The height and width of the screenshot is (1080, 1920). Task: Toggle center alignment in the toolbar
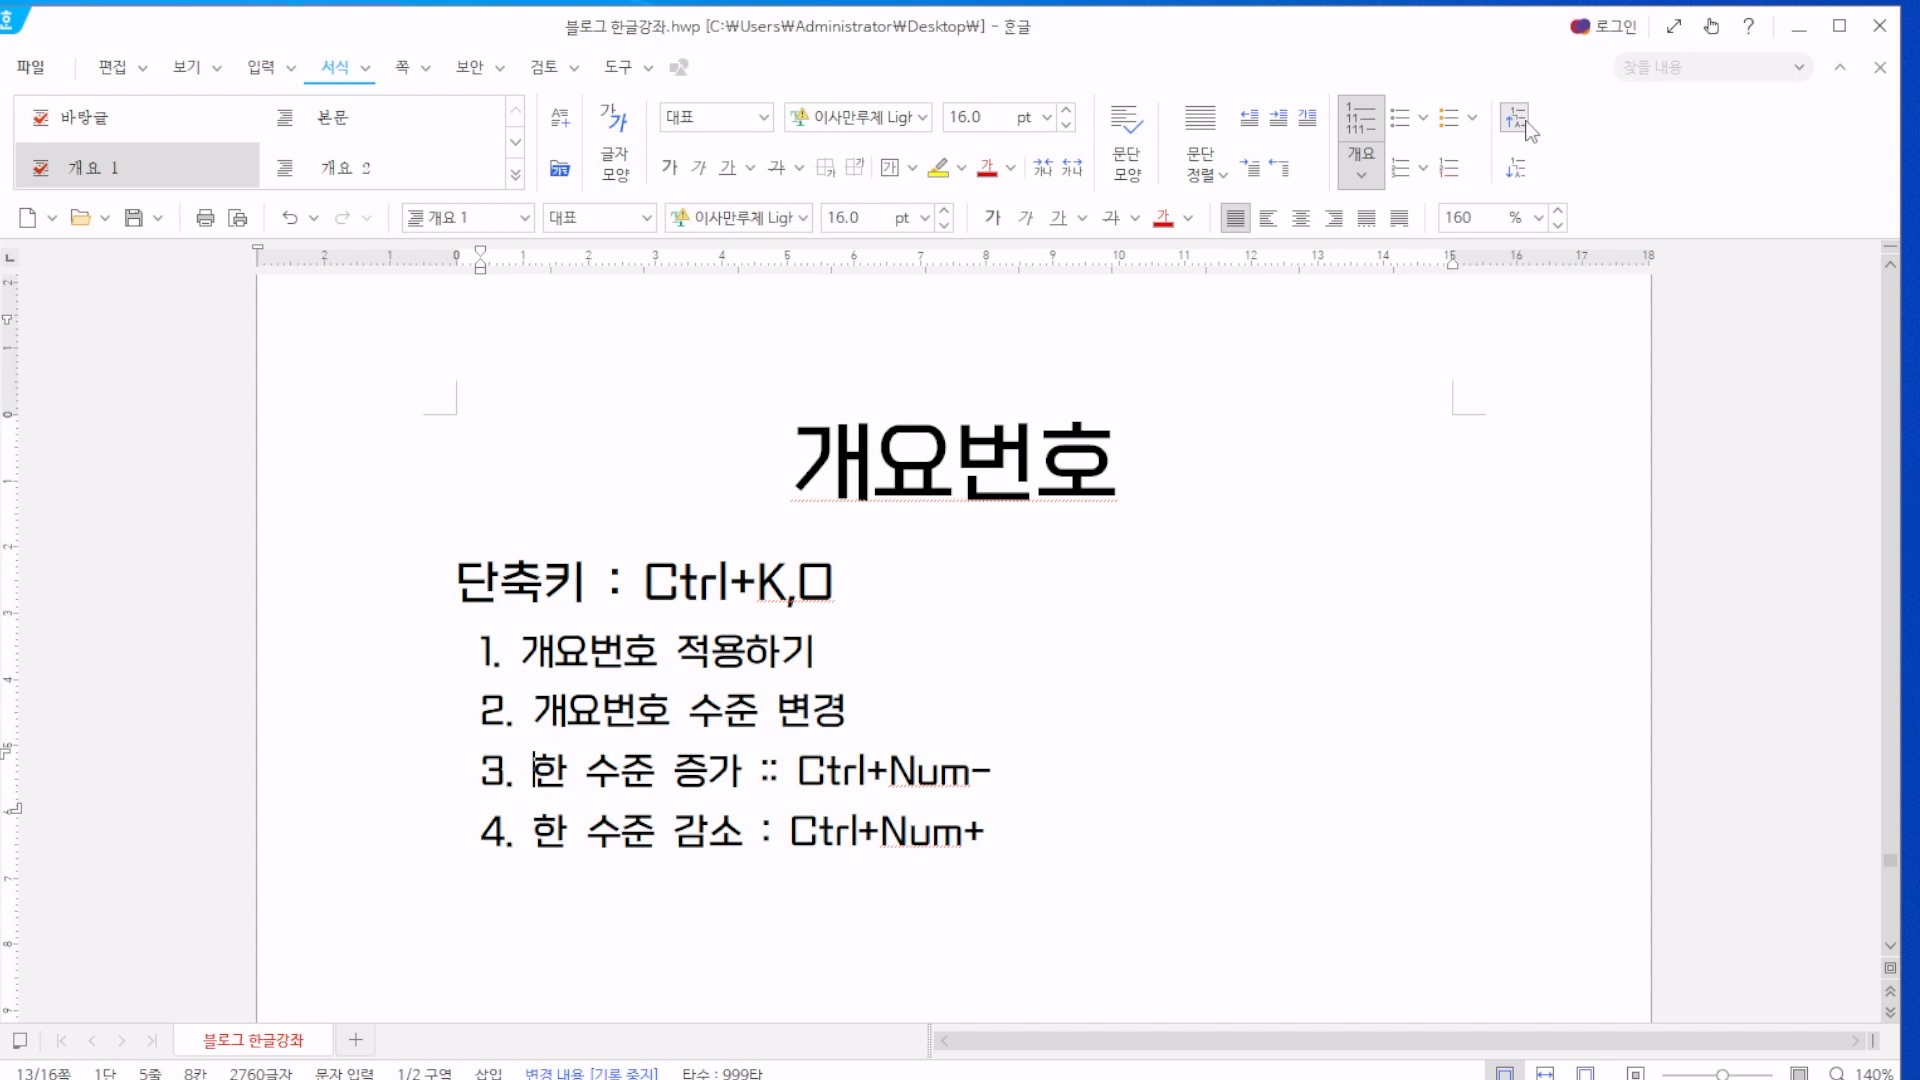pyautogui.click(x=1301, y=218)
